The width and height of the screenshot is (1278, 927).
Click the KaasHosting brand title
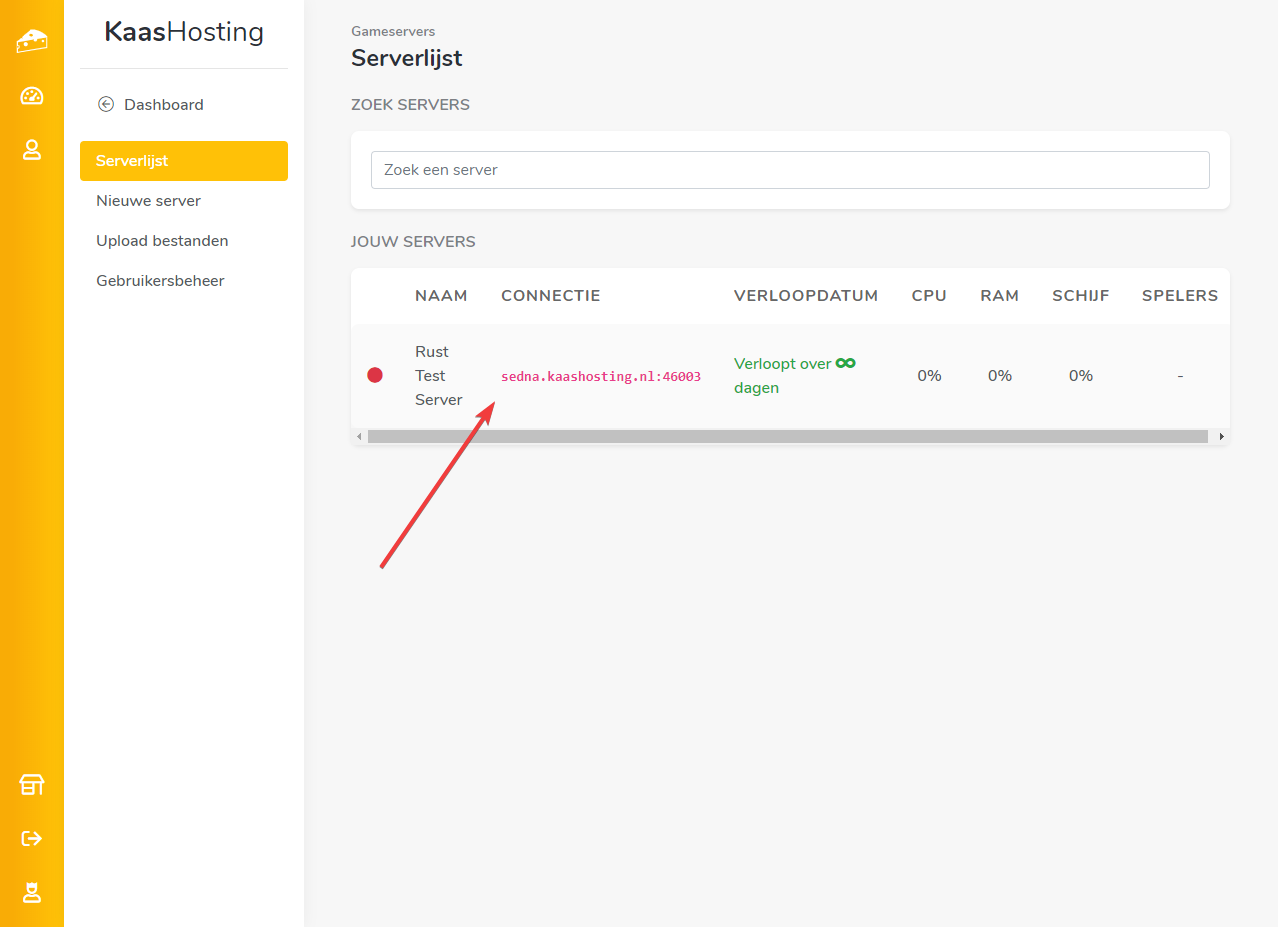184,33
